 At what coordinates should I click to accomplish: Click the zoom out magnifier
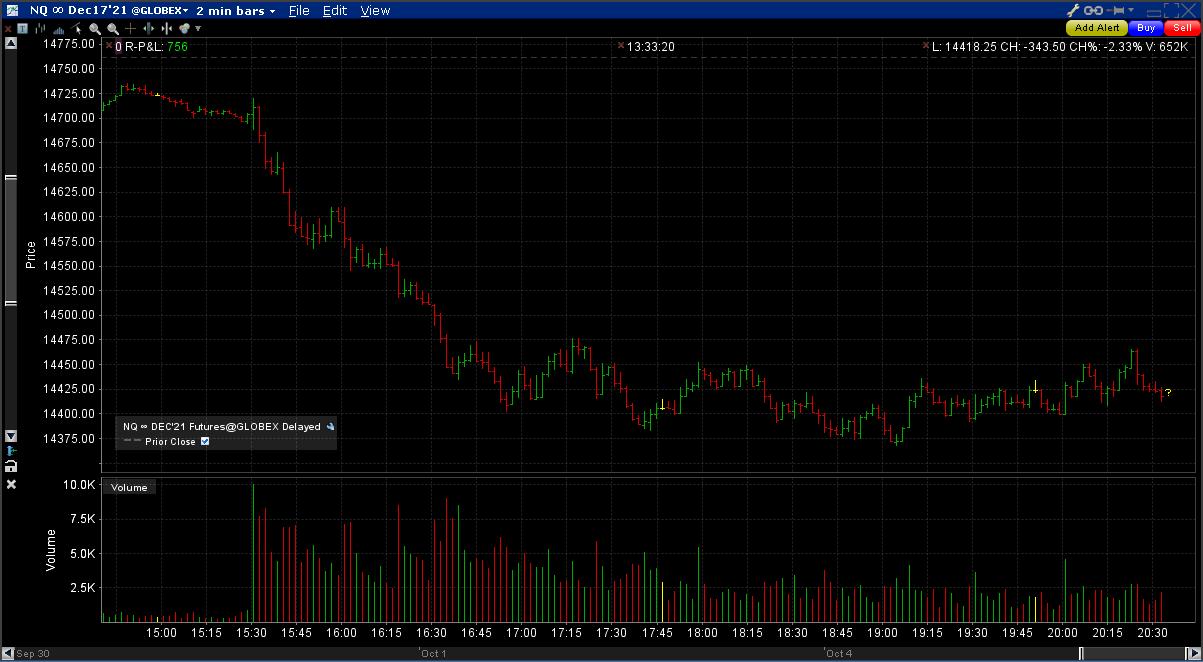[x=113, y=29]
